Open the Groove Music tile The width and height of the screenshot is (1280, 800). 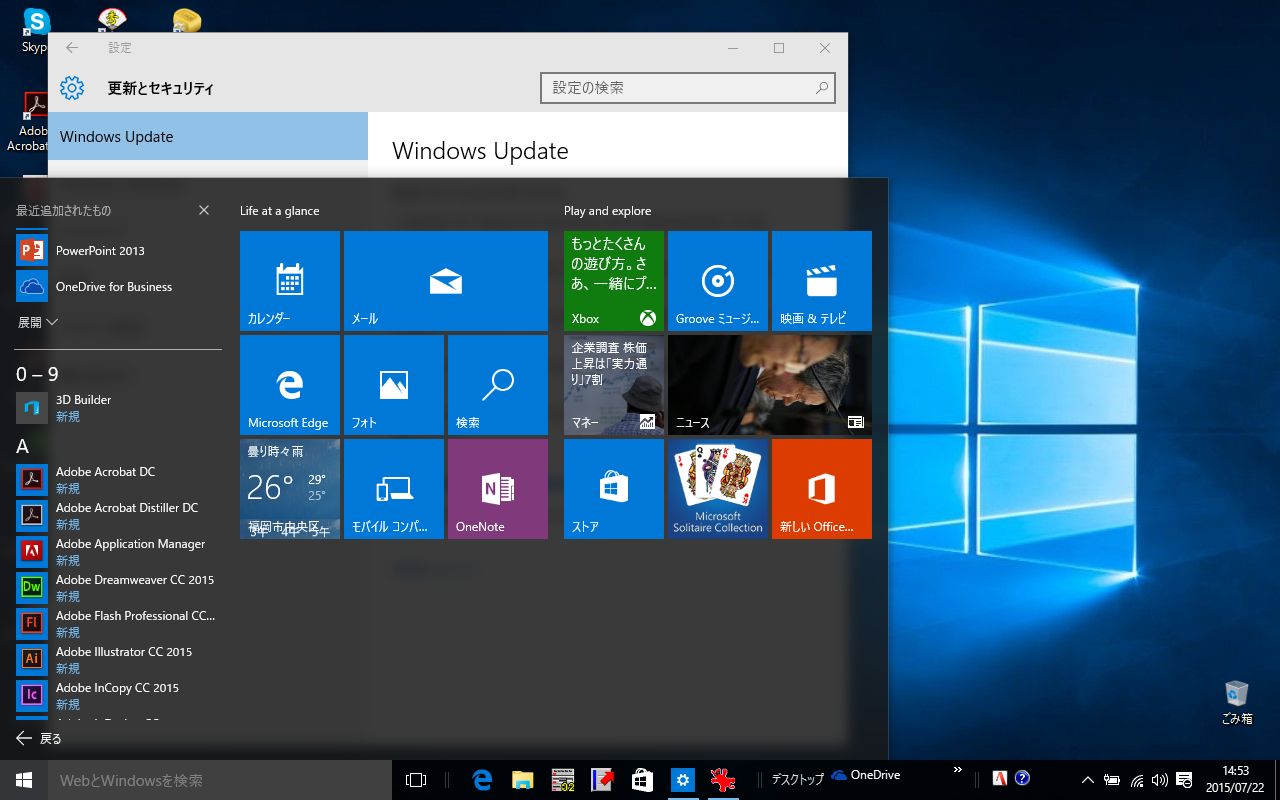[x=718, y=281]
